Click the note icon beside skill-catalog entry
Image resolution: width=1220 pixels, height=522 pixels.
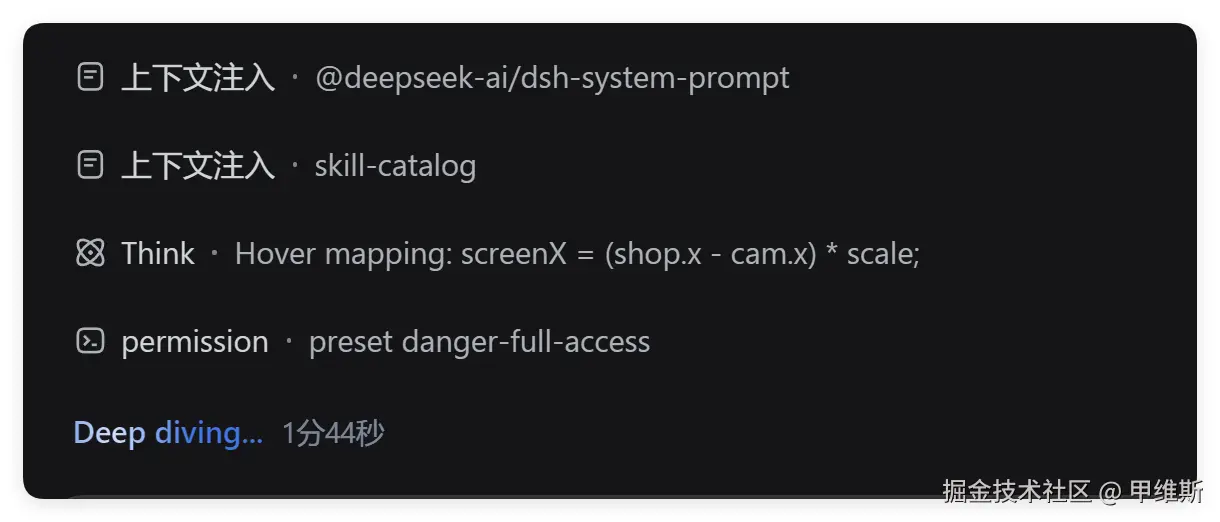coord(90,165)
